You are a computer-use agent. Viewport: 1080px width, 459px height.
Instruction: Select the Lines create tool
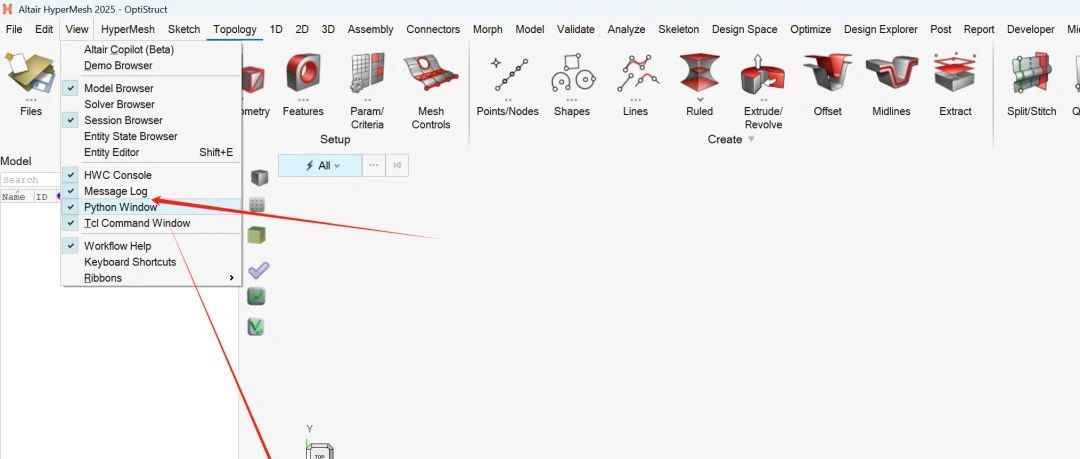[x=636, y=74]
